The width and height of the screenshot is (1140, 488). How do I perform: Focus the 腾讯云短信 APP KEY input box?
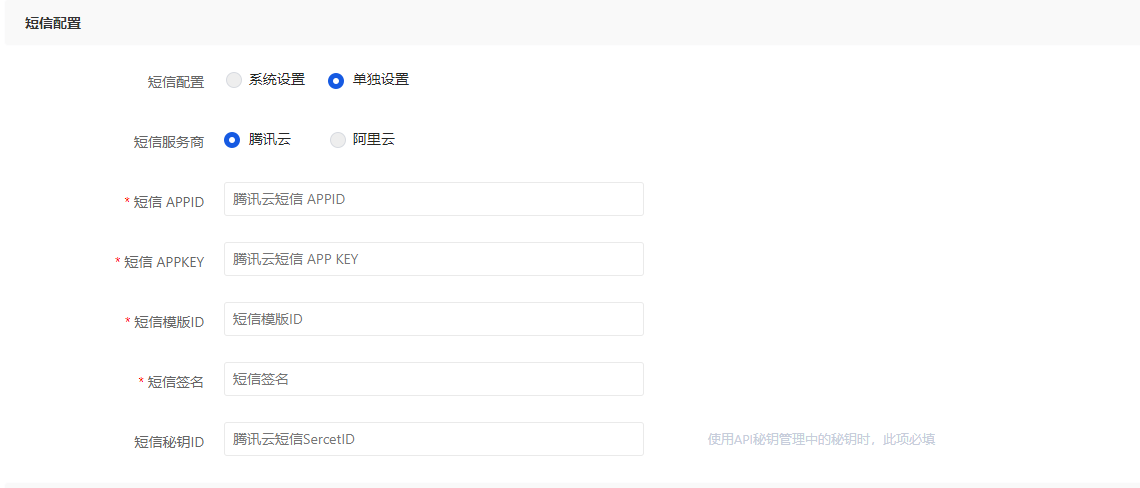[x=433, y=259]
